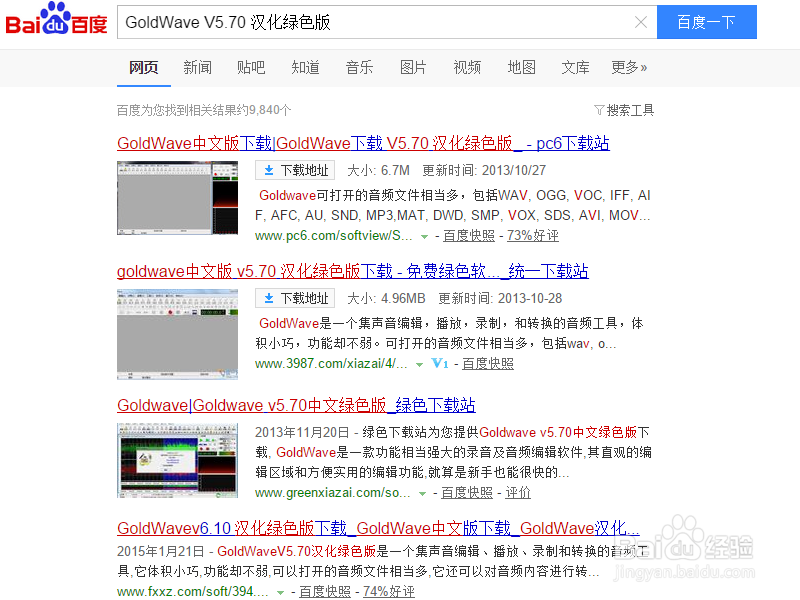Click the 2015年1月21日 date text
This screenshot has height=600, width=800.
[161, 552]
